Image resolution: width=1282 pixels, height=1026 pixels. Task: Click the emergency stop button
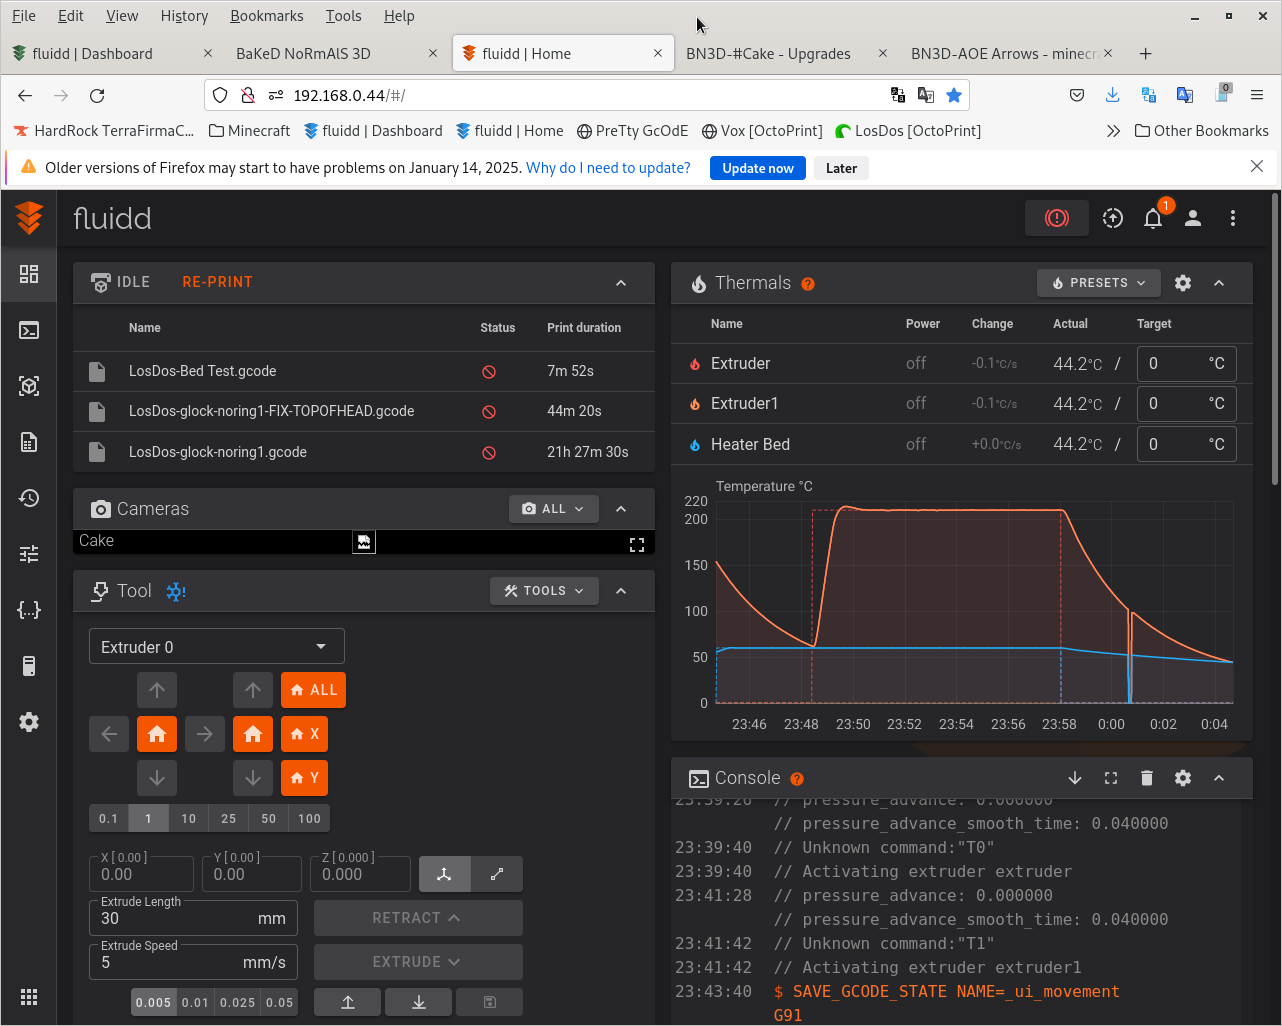[x=1057, y=218]
